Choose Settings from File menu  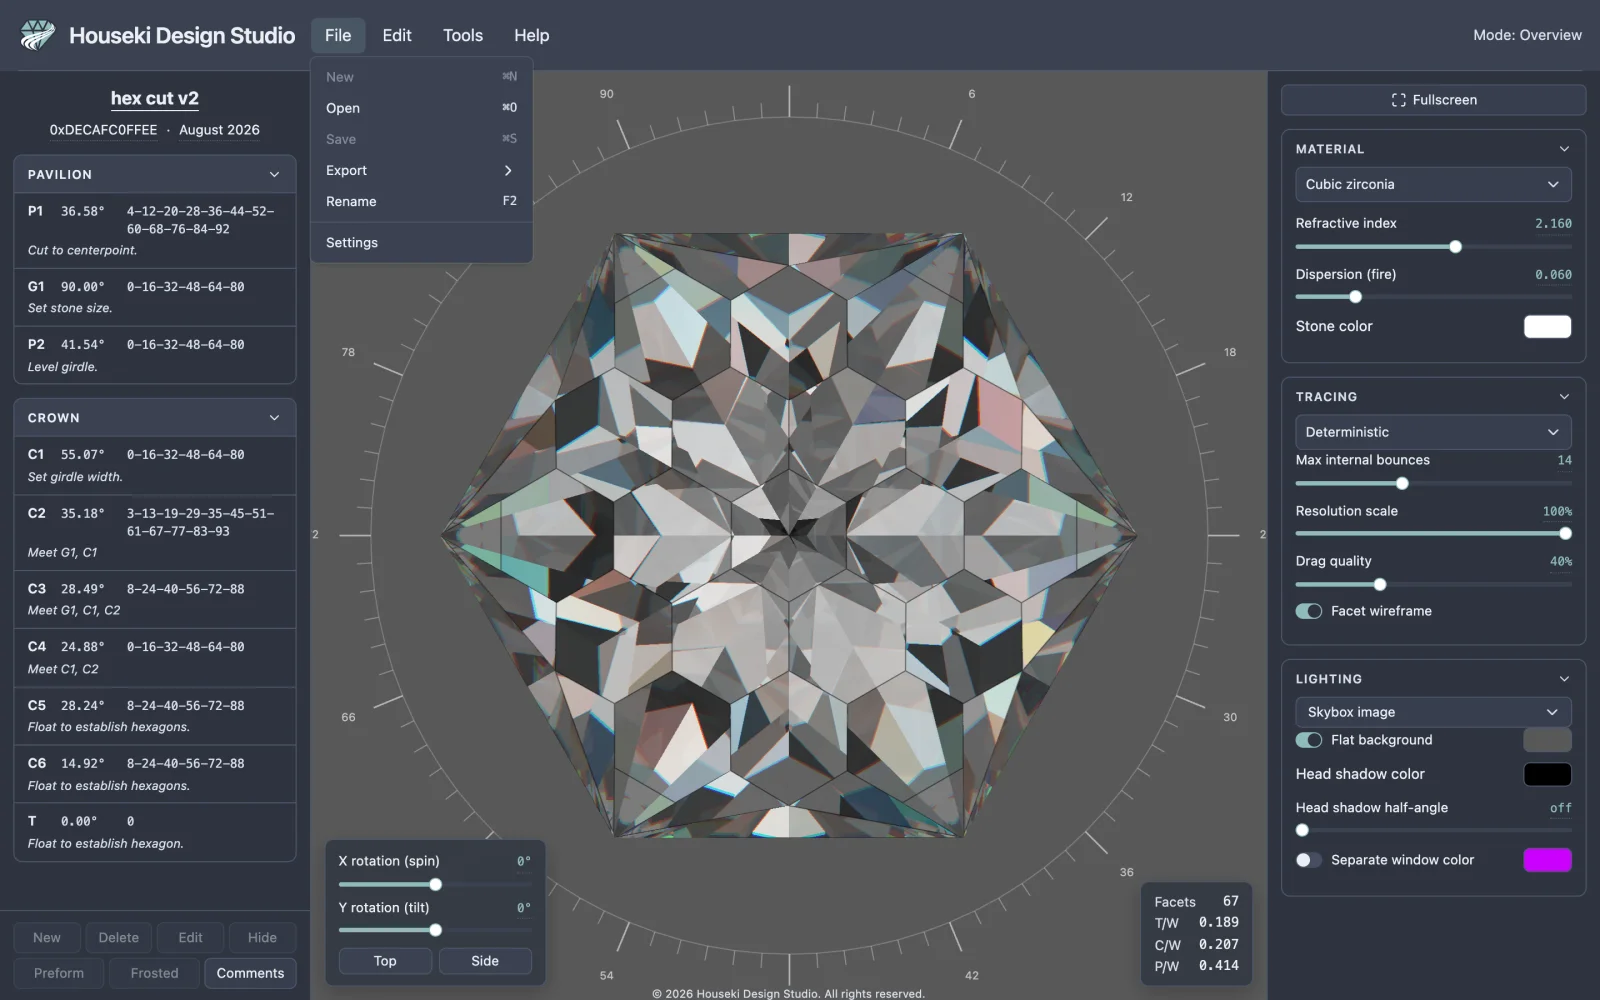[x=421, y=243]
